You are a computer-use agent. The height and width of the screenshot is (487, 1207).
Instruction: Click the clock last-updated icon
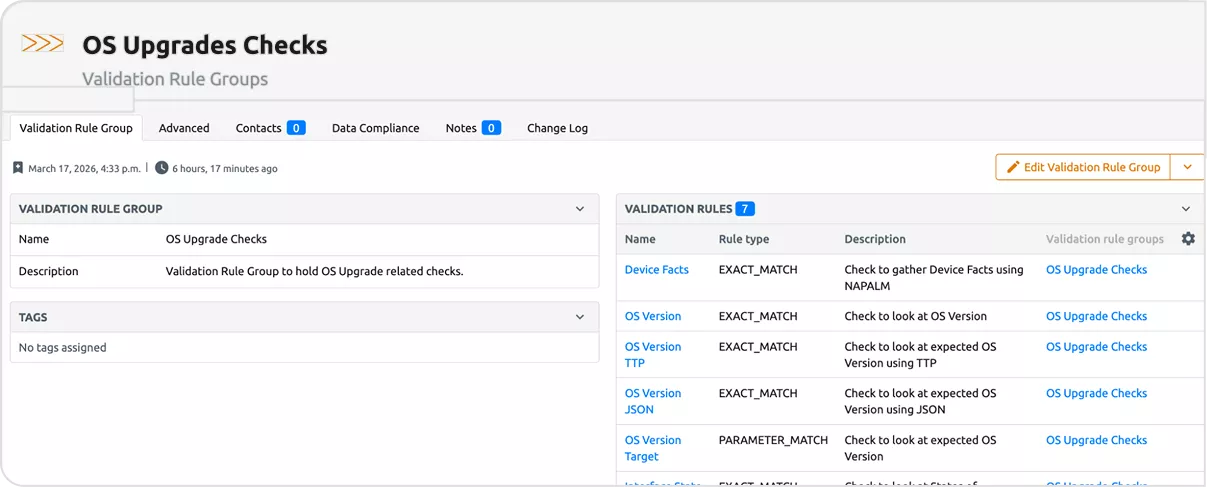162,168
